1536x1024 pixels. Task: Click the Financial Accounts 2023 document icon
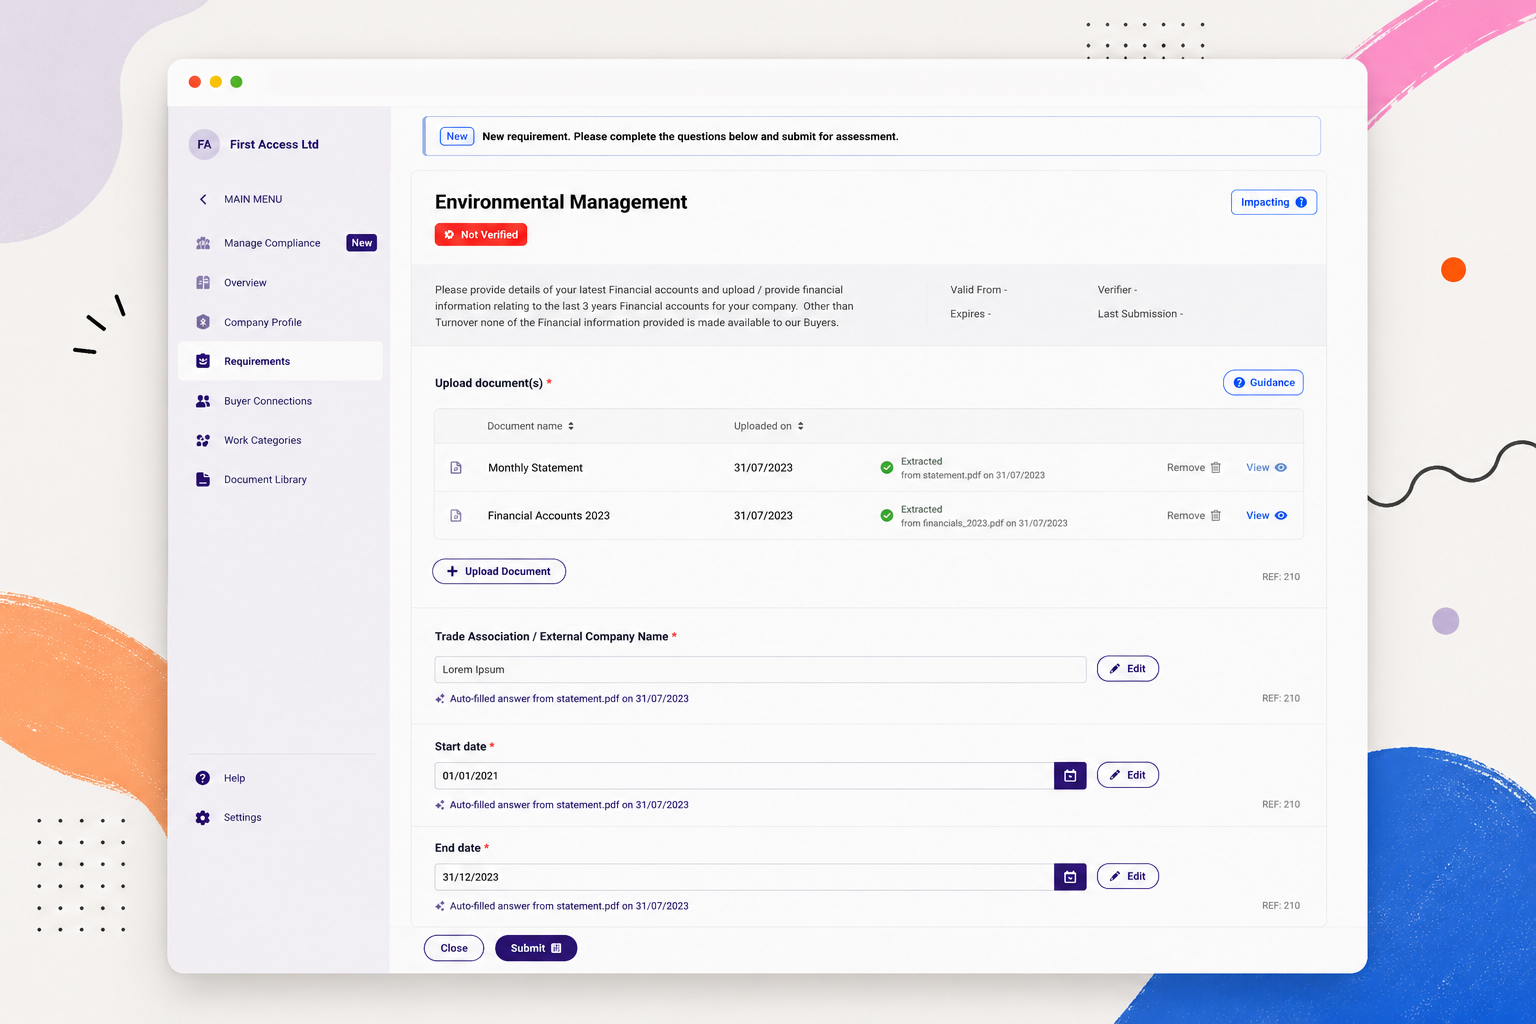[x=456, y=516]
